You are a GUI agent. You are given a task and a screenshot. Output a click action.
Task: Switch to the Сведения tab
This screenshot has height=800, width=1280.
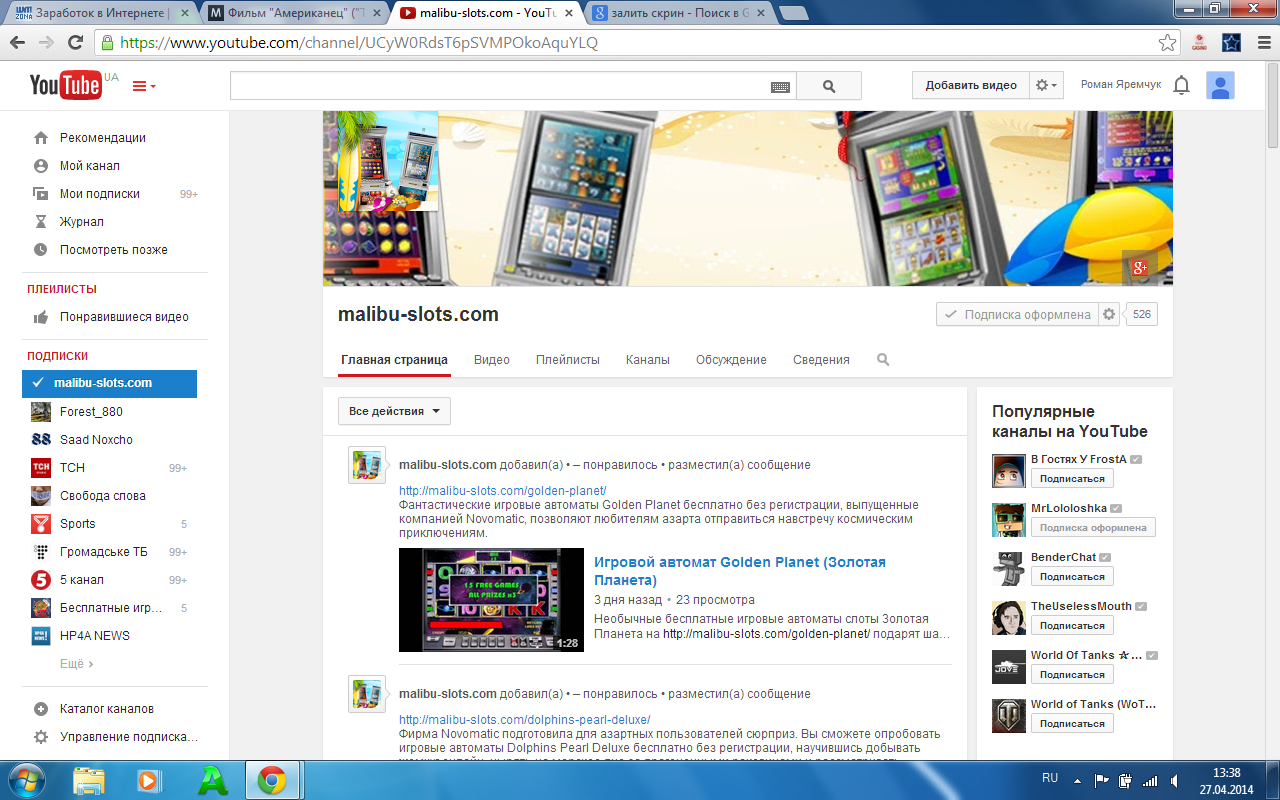pyautogui.click(x=821, y=360)
